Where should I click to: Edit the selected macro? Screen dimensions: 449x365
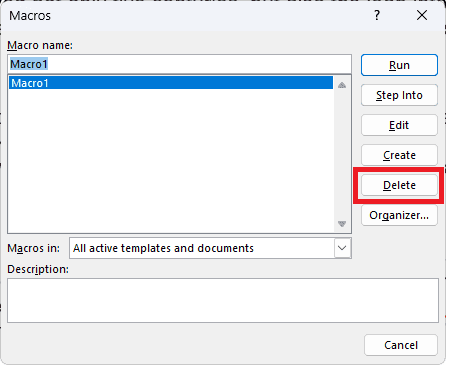point(399,125)
